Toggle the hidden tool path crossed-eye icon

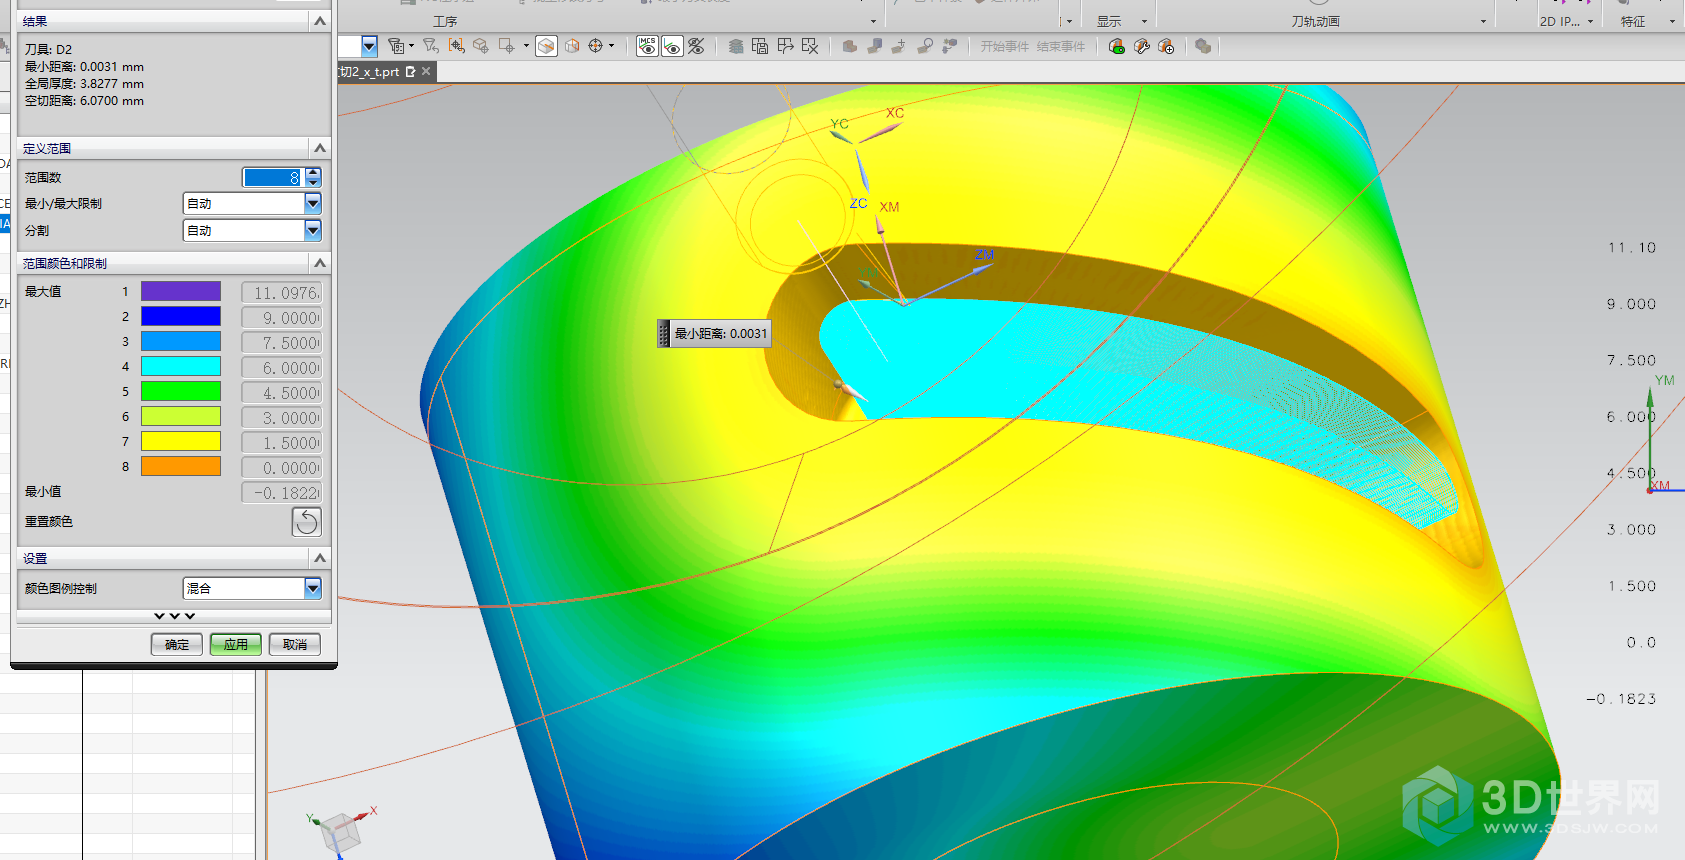tap(696, 46)
